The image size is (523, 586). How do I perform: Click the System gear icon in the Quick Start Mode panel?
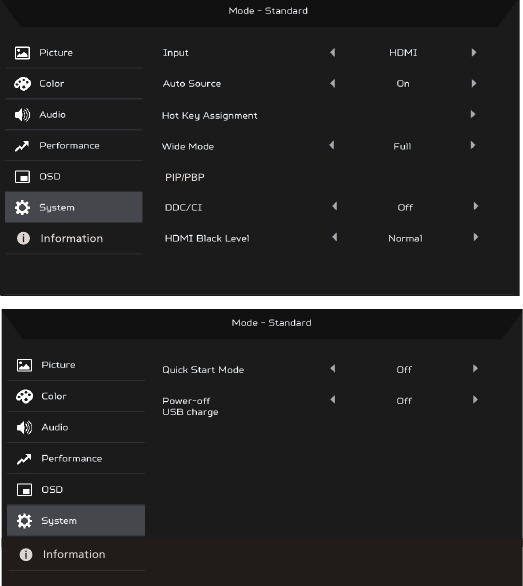pyautogui.click(x=24, y=521)
